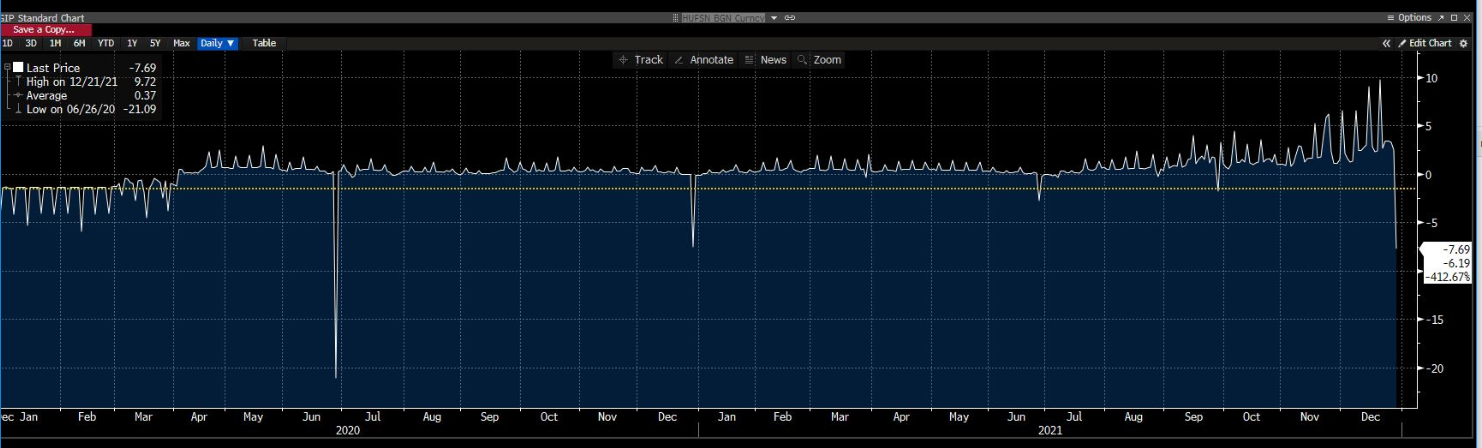Pop out the chart window with arrow icon
The image size is (1482, 448).
pos(1441,18)
